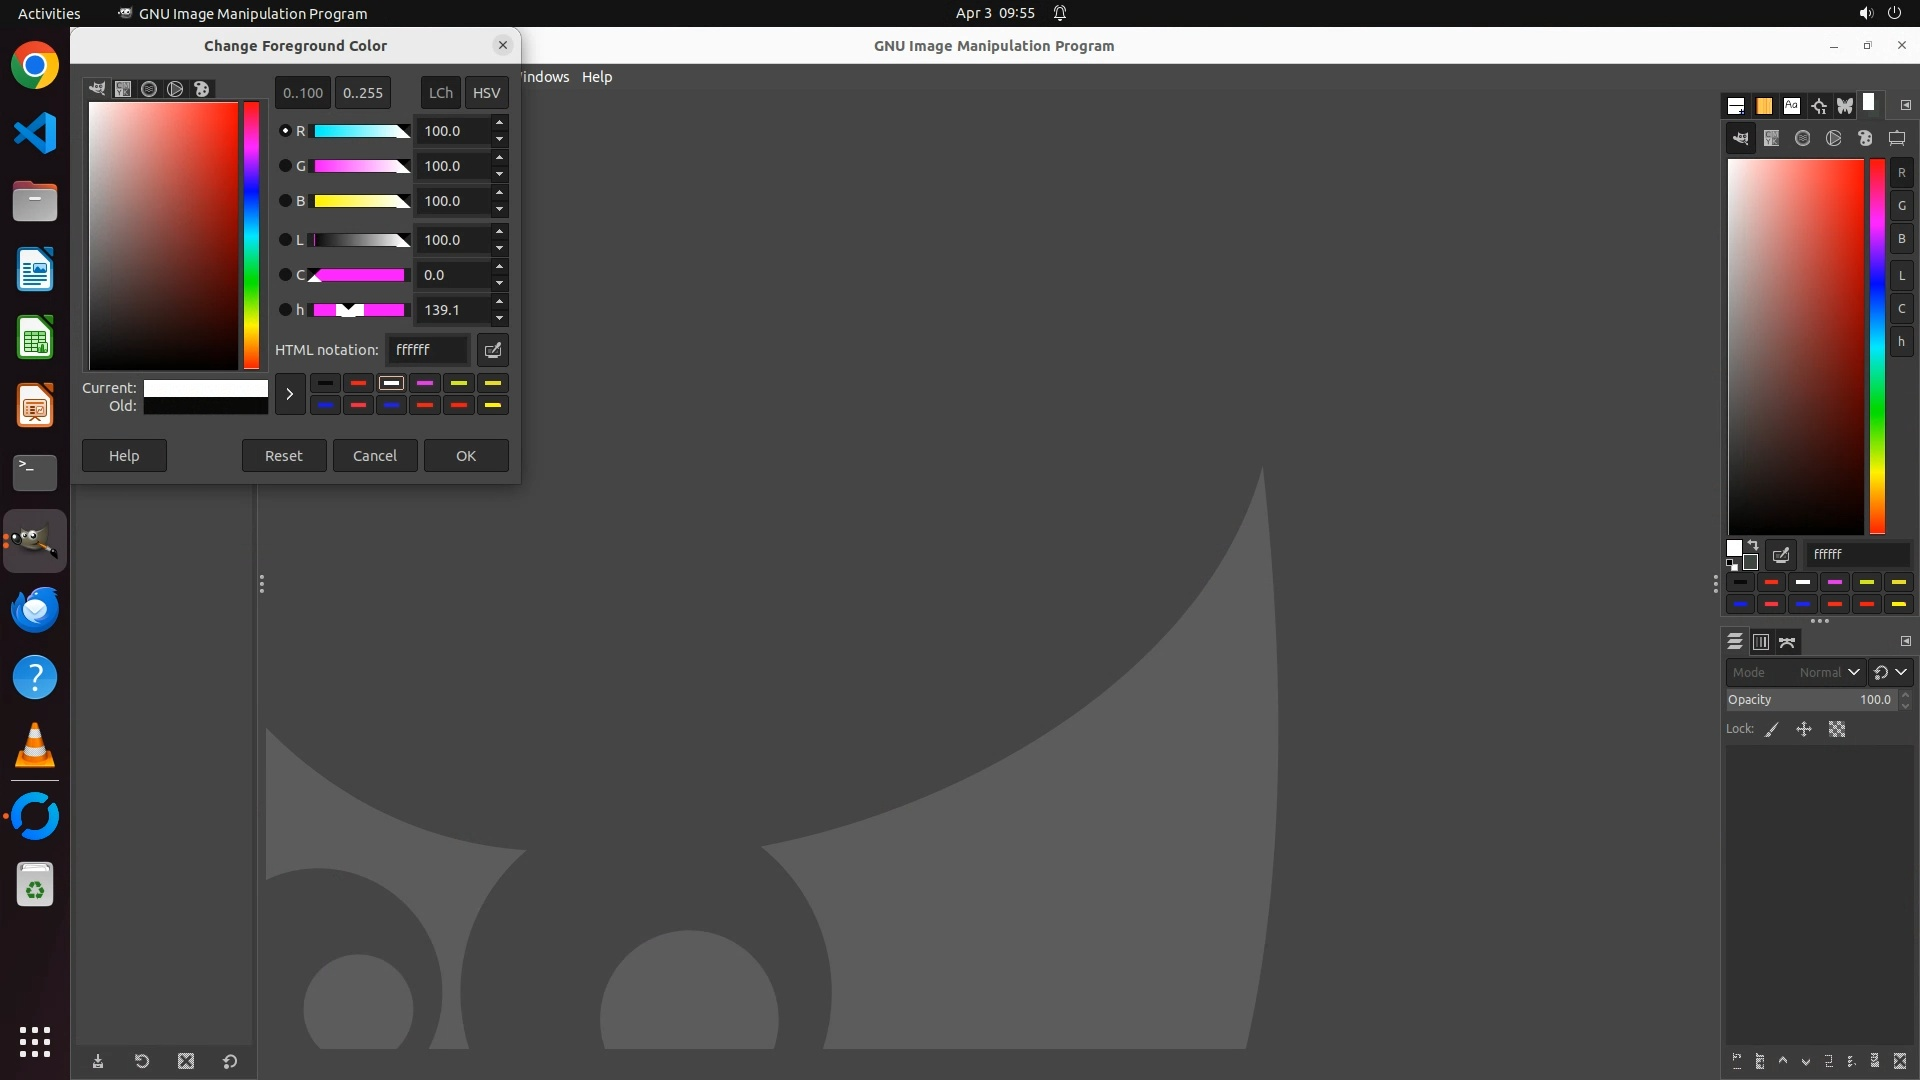
Task: Lock pixels with the paintbrush lock icon
Action: [x=1772, y=730]
